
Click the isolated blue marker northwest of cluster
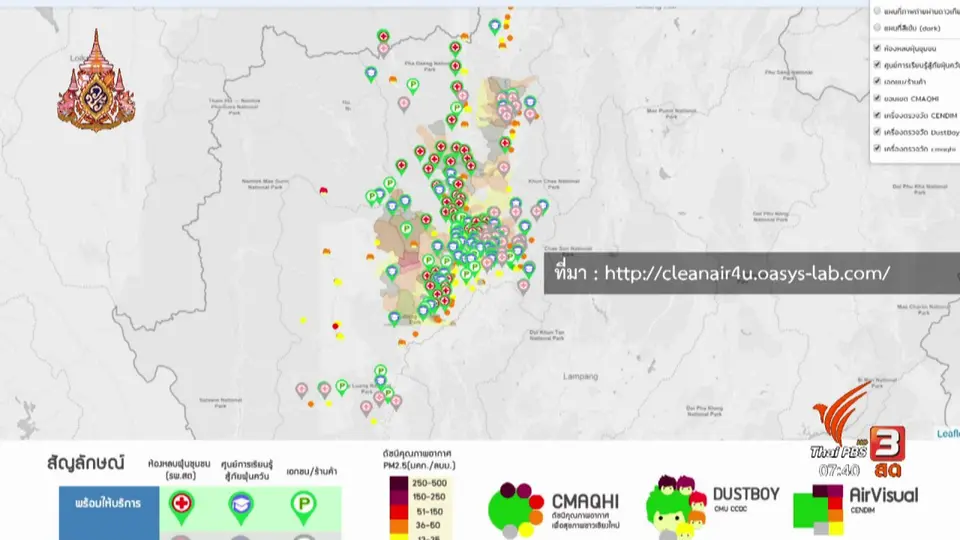pyautogui.click(x=370, y=74)
